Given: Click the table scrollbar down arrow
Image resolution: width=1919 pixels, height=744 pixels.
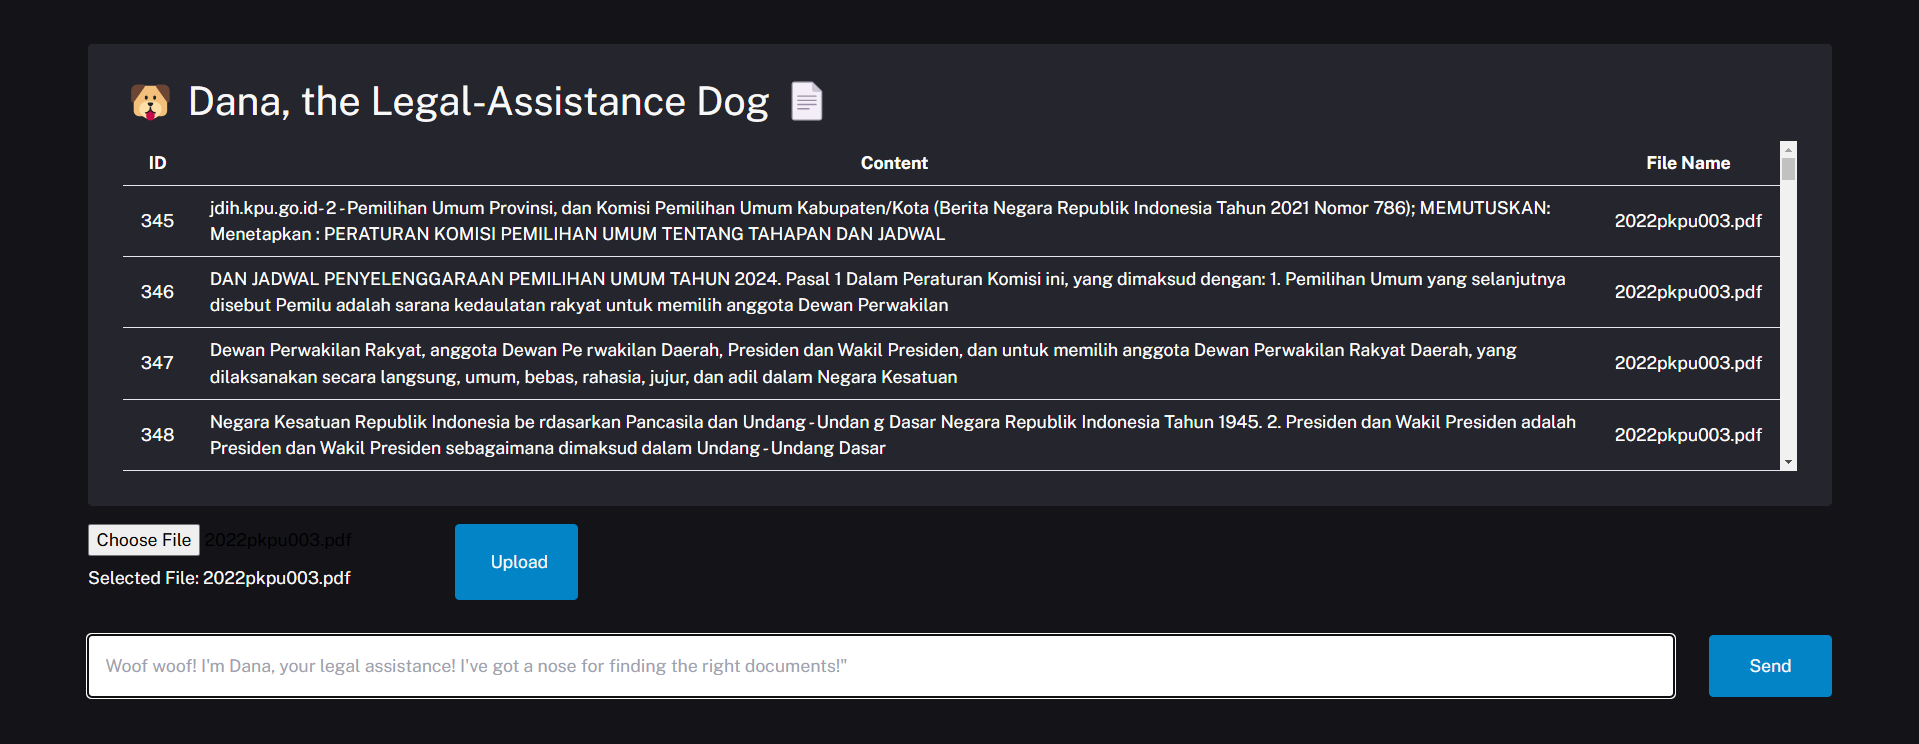Looking at the screenshot, I should click(1788, 463).
